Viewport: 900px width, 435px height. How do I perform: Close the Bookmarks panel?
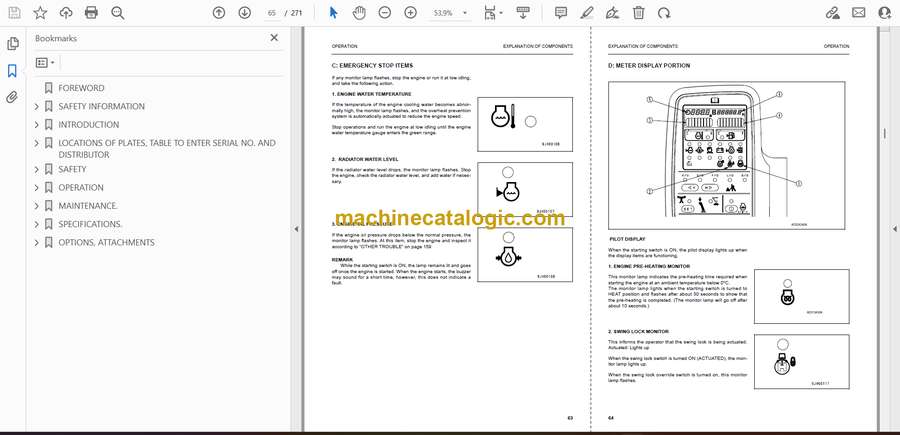point(274,38)
